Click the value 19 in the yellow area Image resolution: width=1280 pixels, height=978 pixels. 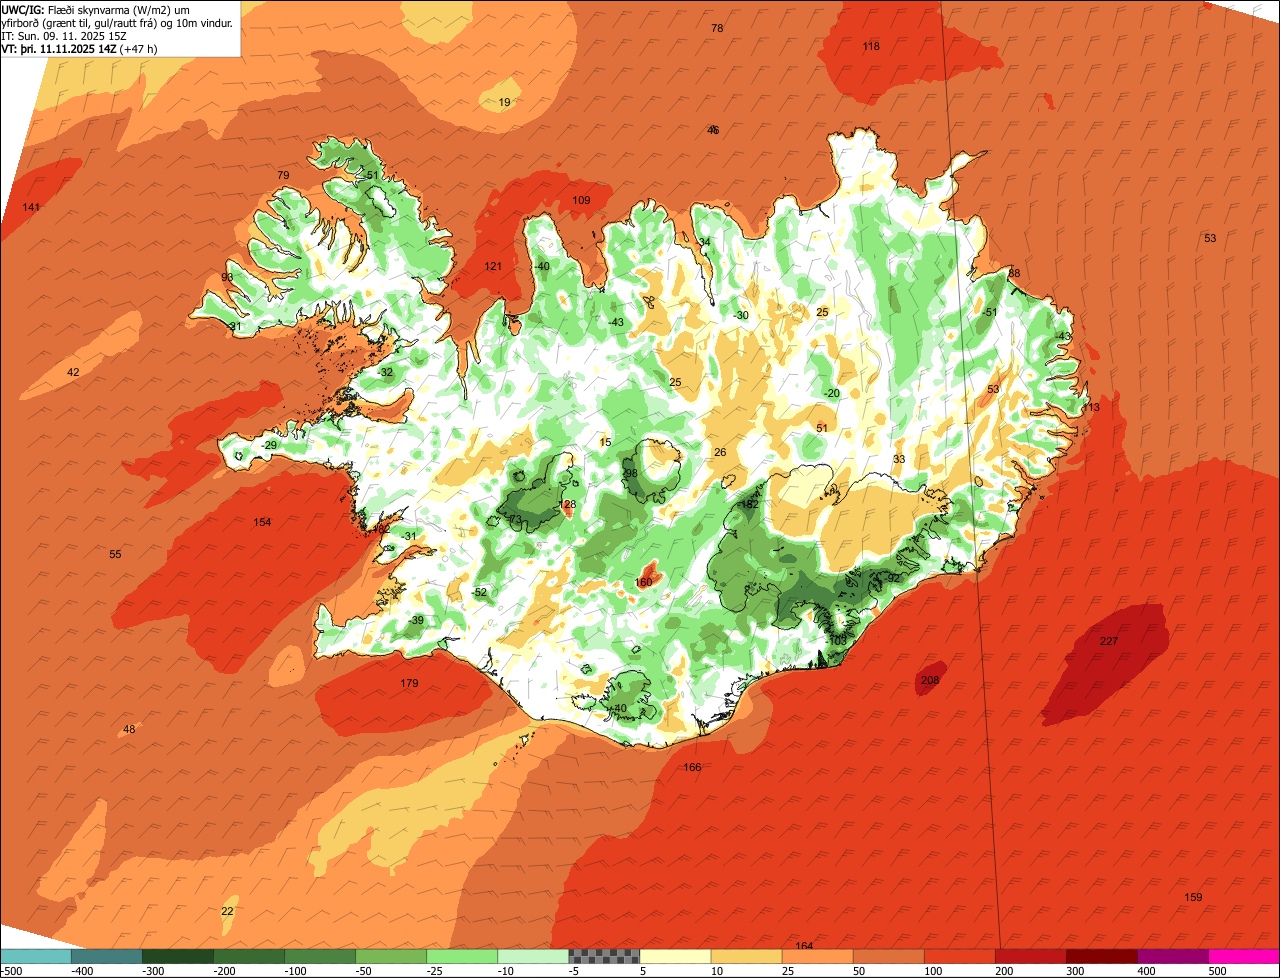tap(504, 102)
